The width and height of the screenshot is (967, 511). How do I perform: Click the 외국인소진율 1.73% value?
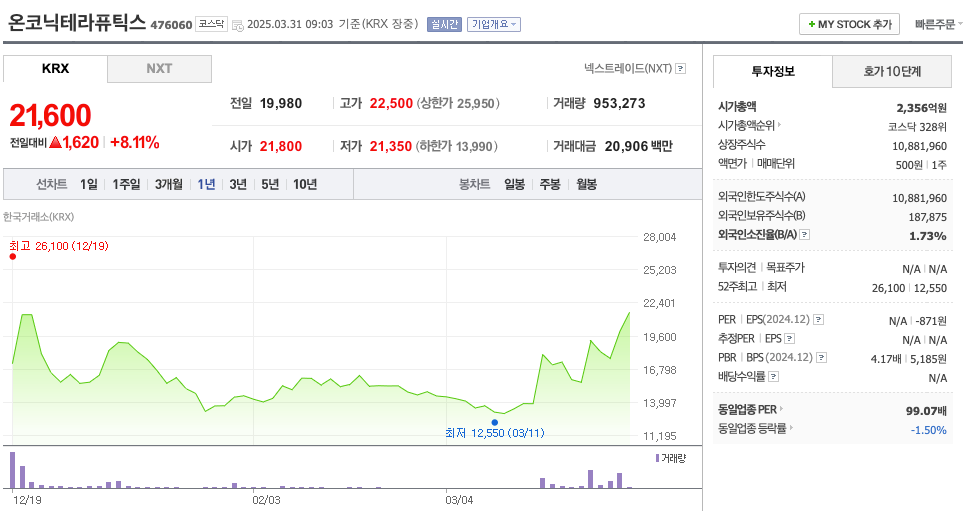coord(928,235)
